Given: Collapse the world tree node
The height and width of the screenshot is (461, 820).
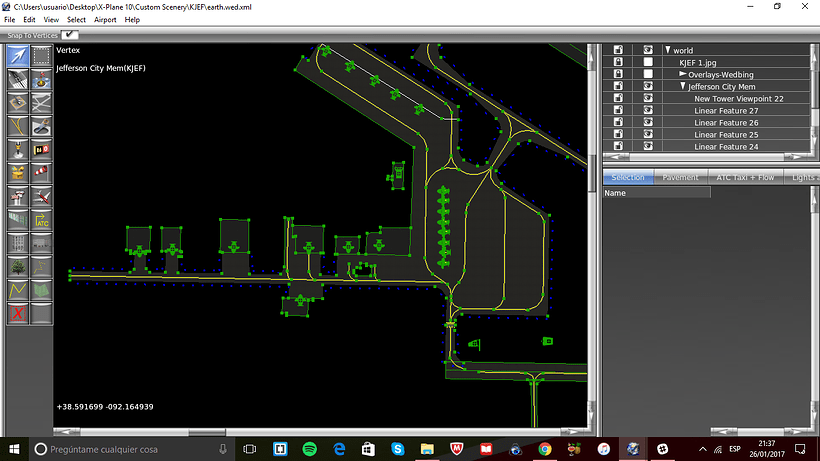Looking at the screenshot, I should click(x=668, y=50).
